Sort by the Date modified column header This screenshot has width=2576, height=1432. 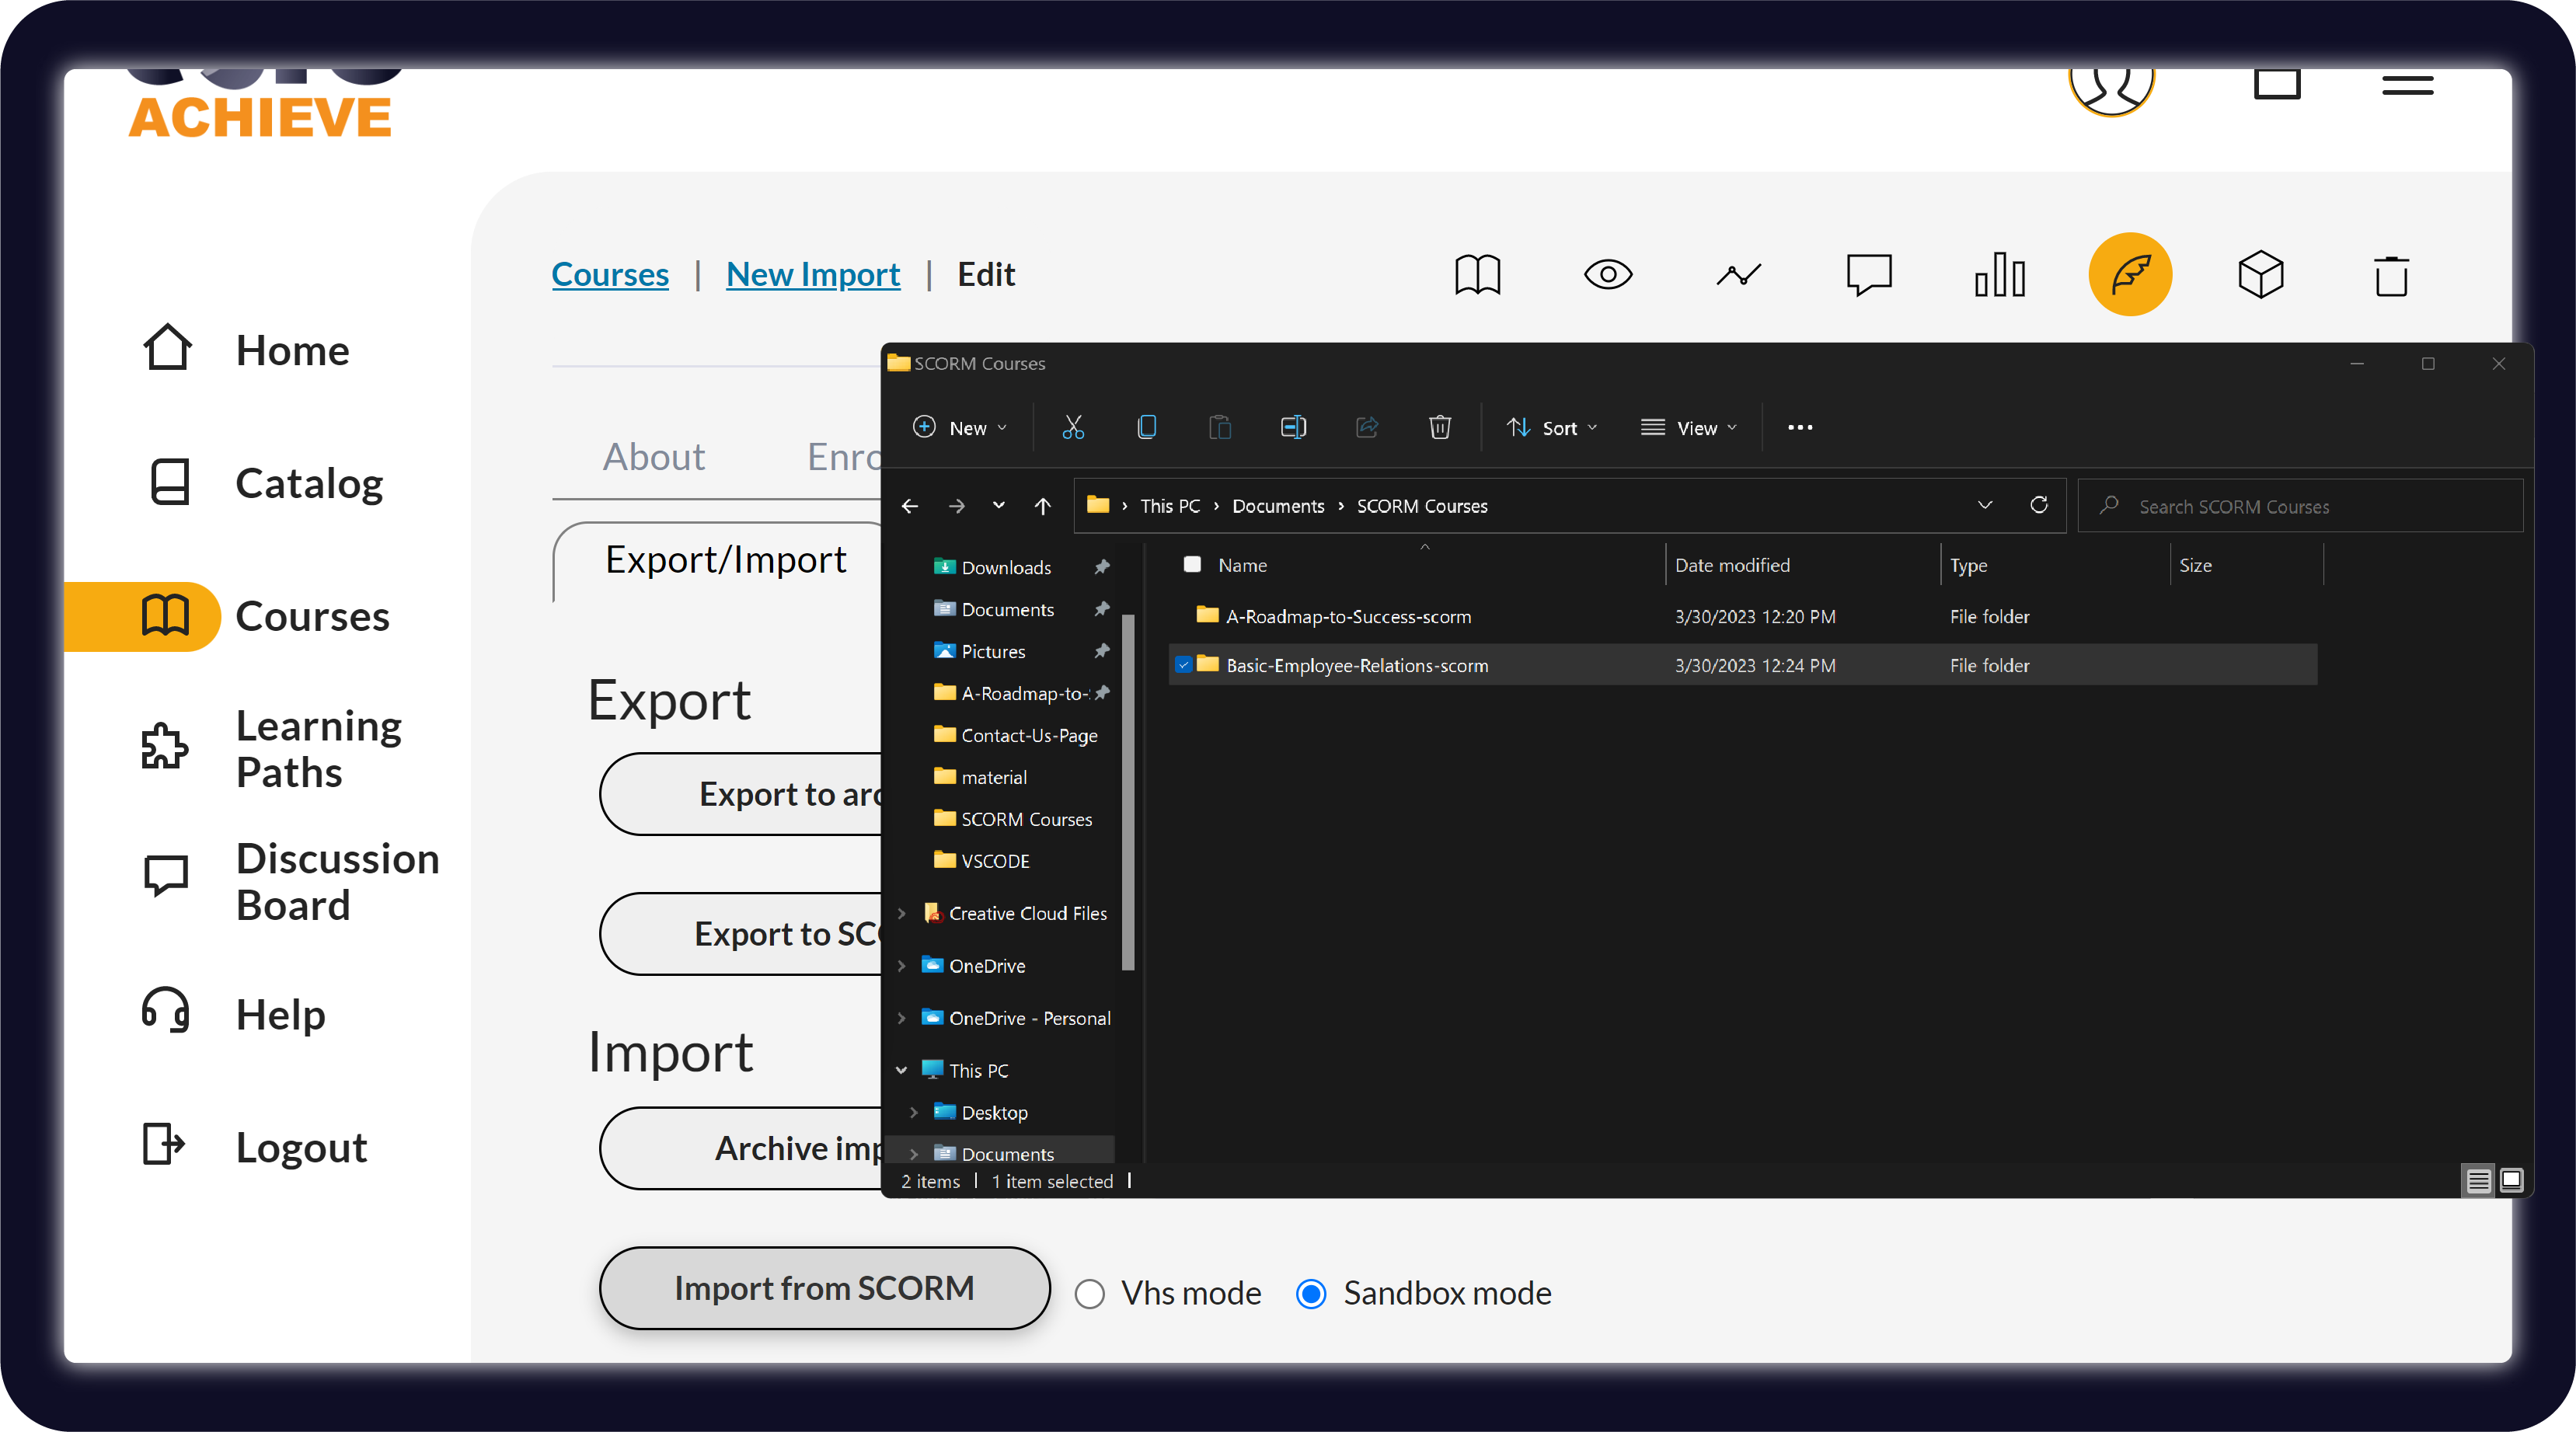(x=1732, y=565)
